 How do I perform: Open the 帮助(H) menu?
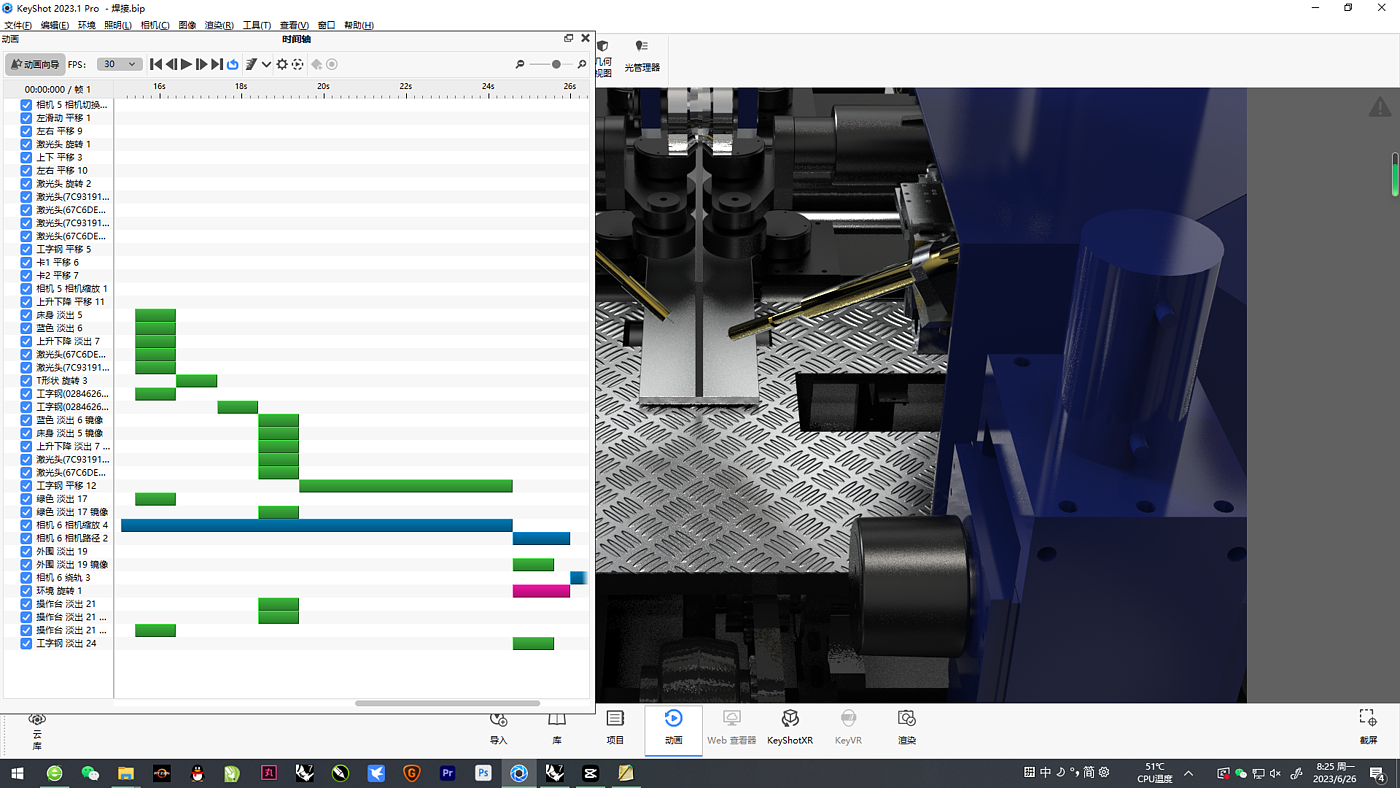[x=359, y=25]
